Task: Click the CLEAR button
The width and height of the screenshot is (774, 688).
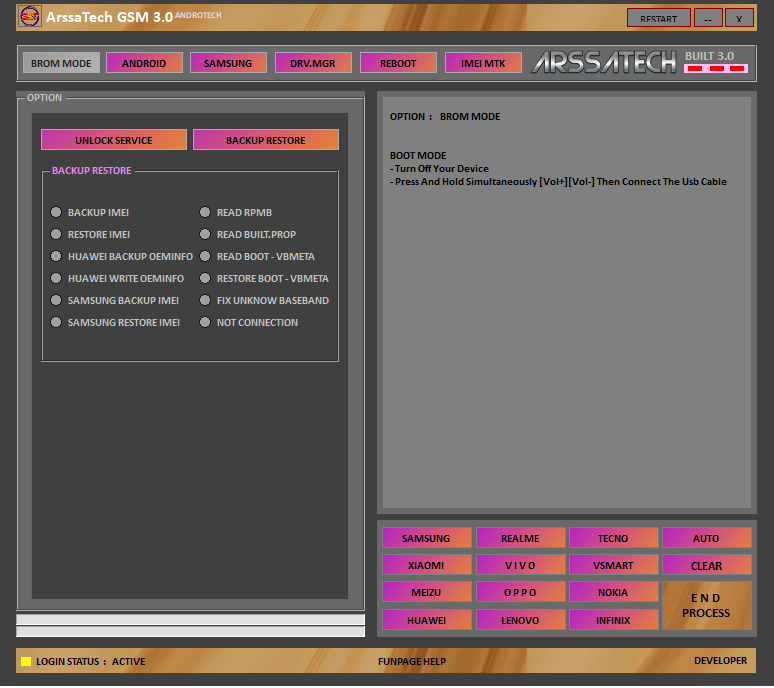Action: 706,565
